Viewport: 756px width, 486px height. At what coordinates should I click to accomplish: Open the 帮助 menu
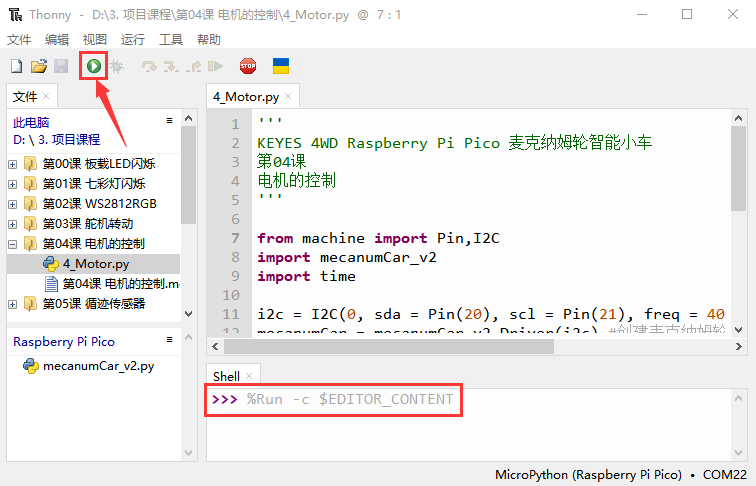point(209,40)
